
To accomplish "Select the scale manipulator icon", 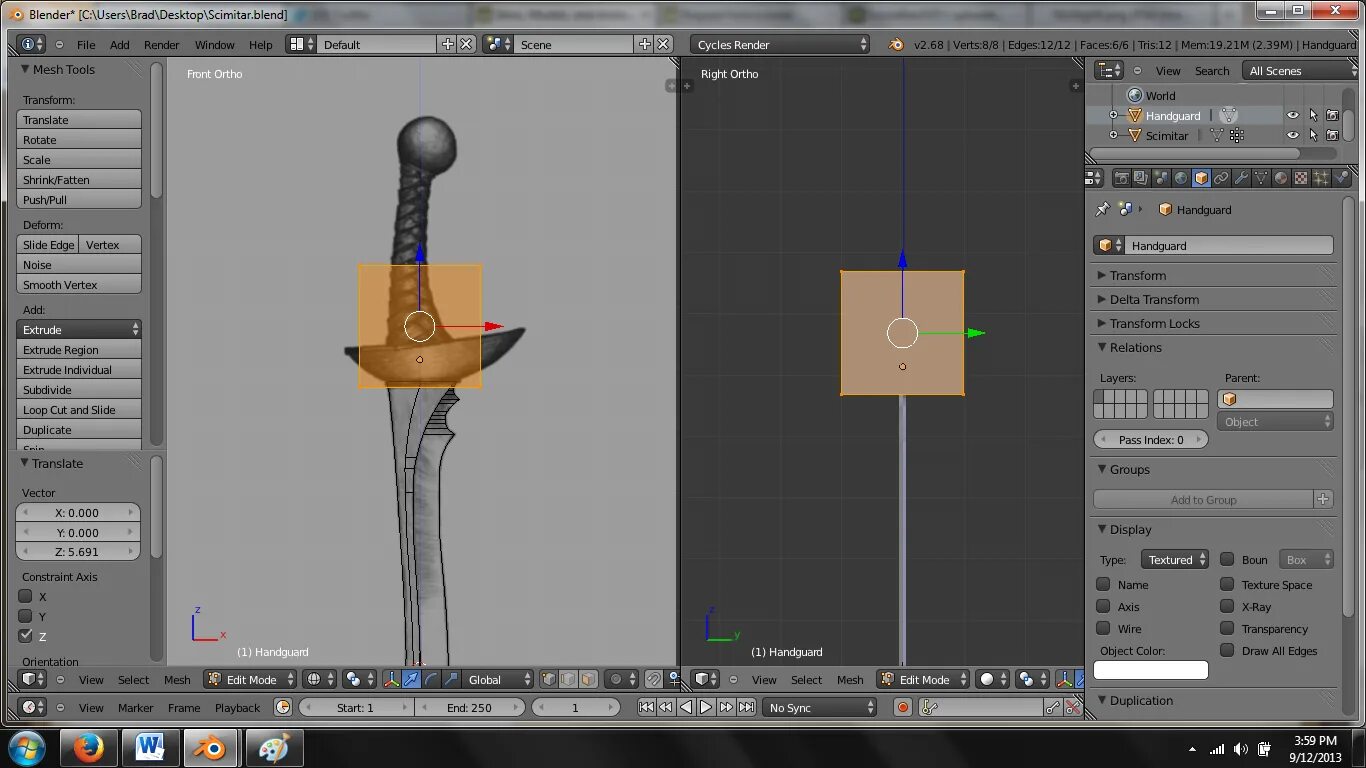I will click(x=451, y=679).
